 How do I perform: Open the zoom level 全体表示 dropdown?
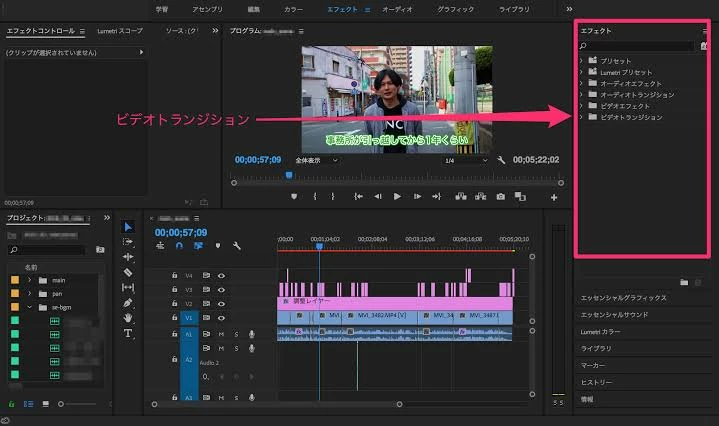point(316,160)
